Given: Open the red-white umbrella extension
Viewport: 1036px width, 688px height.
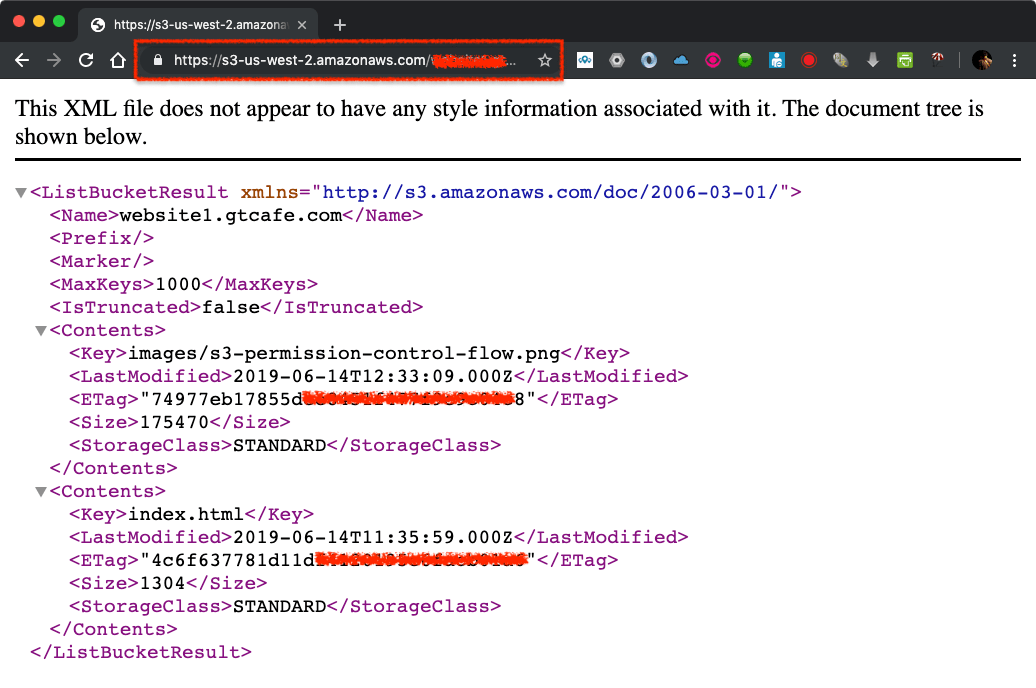Looking at the screenshot, I should [937, 59].
